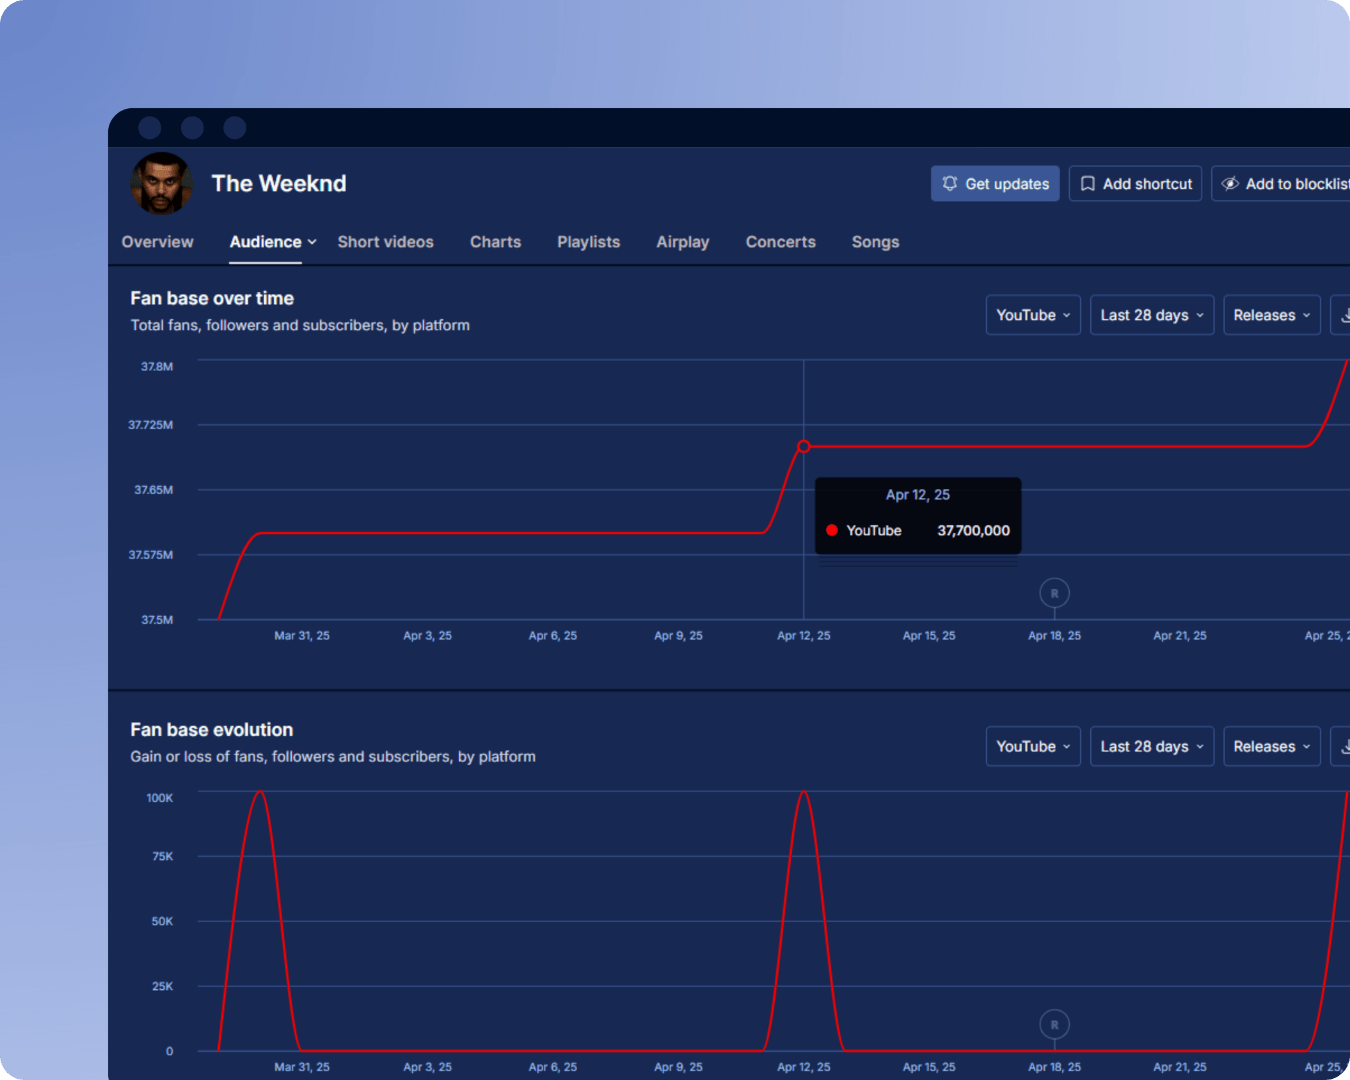Go to the Short videos tab
The height and width of the screenshot is (1080, 1350).
[x=385, y=242]
